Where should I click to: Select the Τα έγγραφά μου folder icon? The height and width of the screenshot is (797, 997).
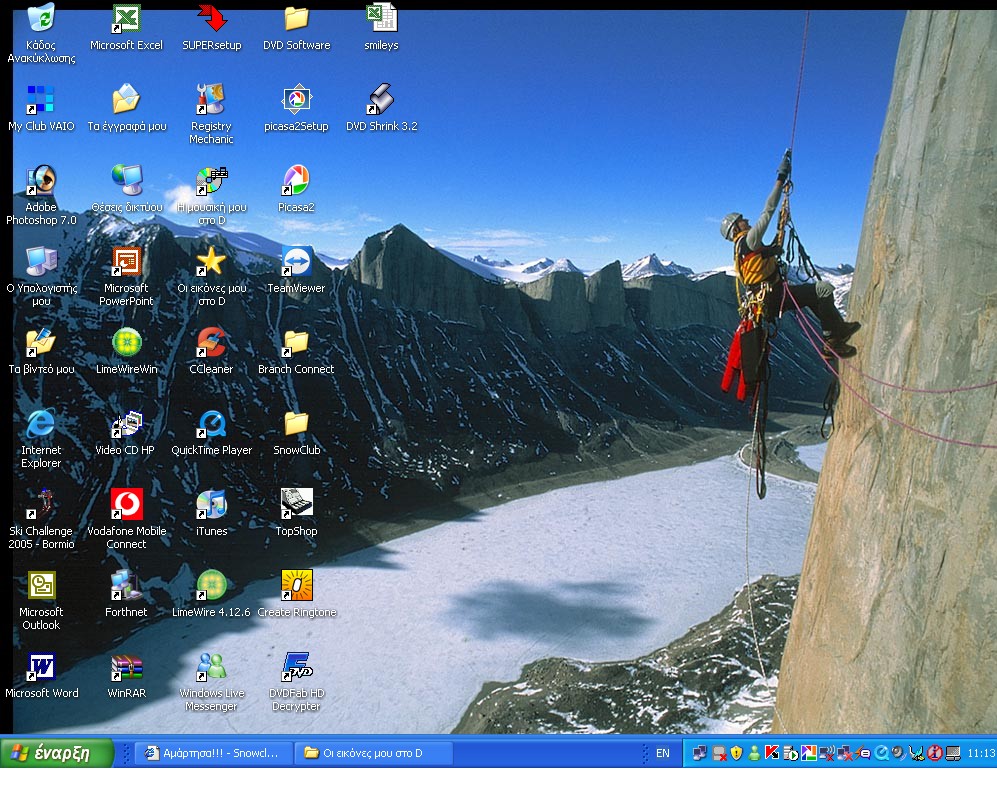[127, 99]
